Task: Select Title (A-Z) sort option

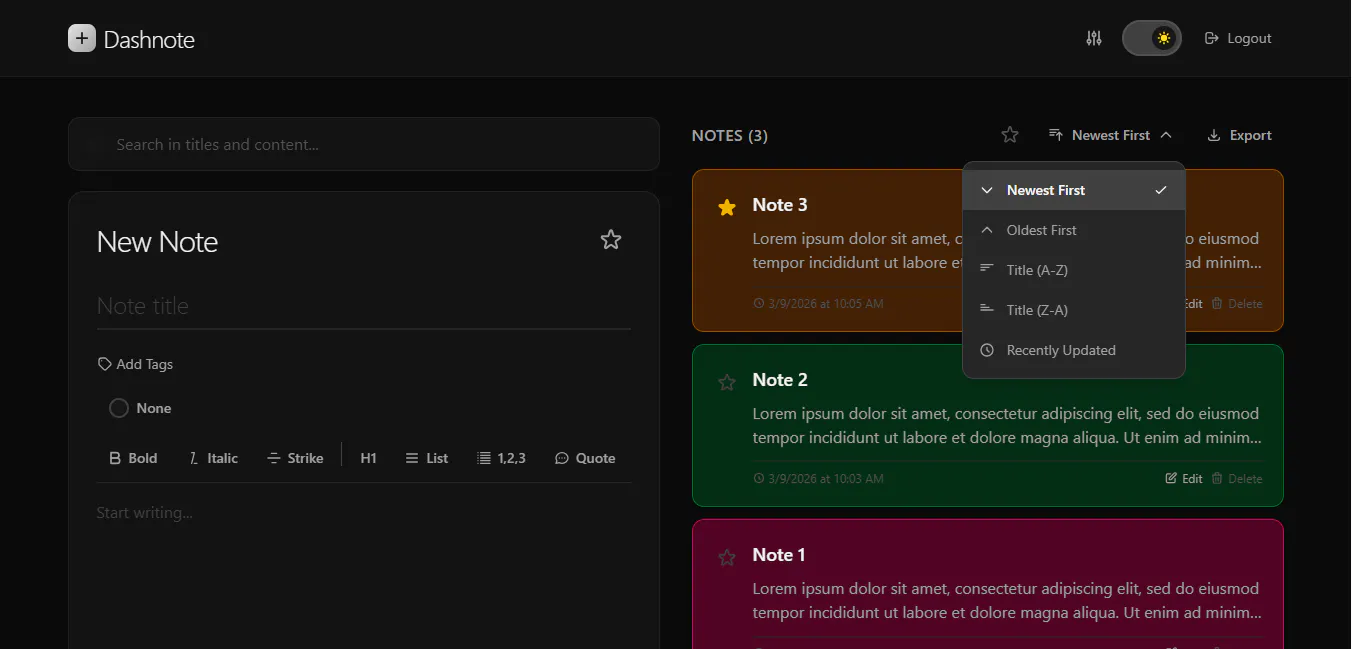Action: coord(1074,270)
